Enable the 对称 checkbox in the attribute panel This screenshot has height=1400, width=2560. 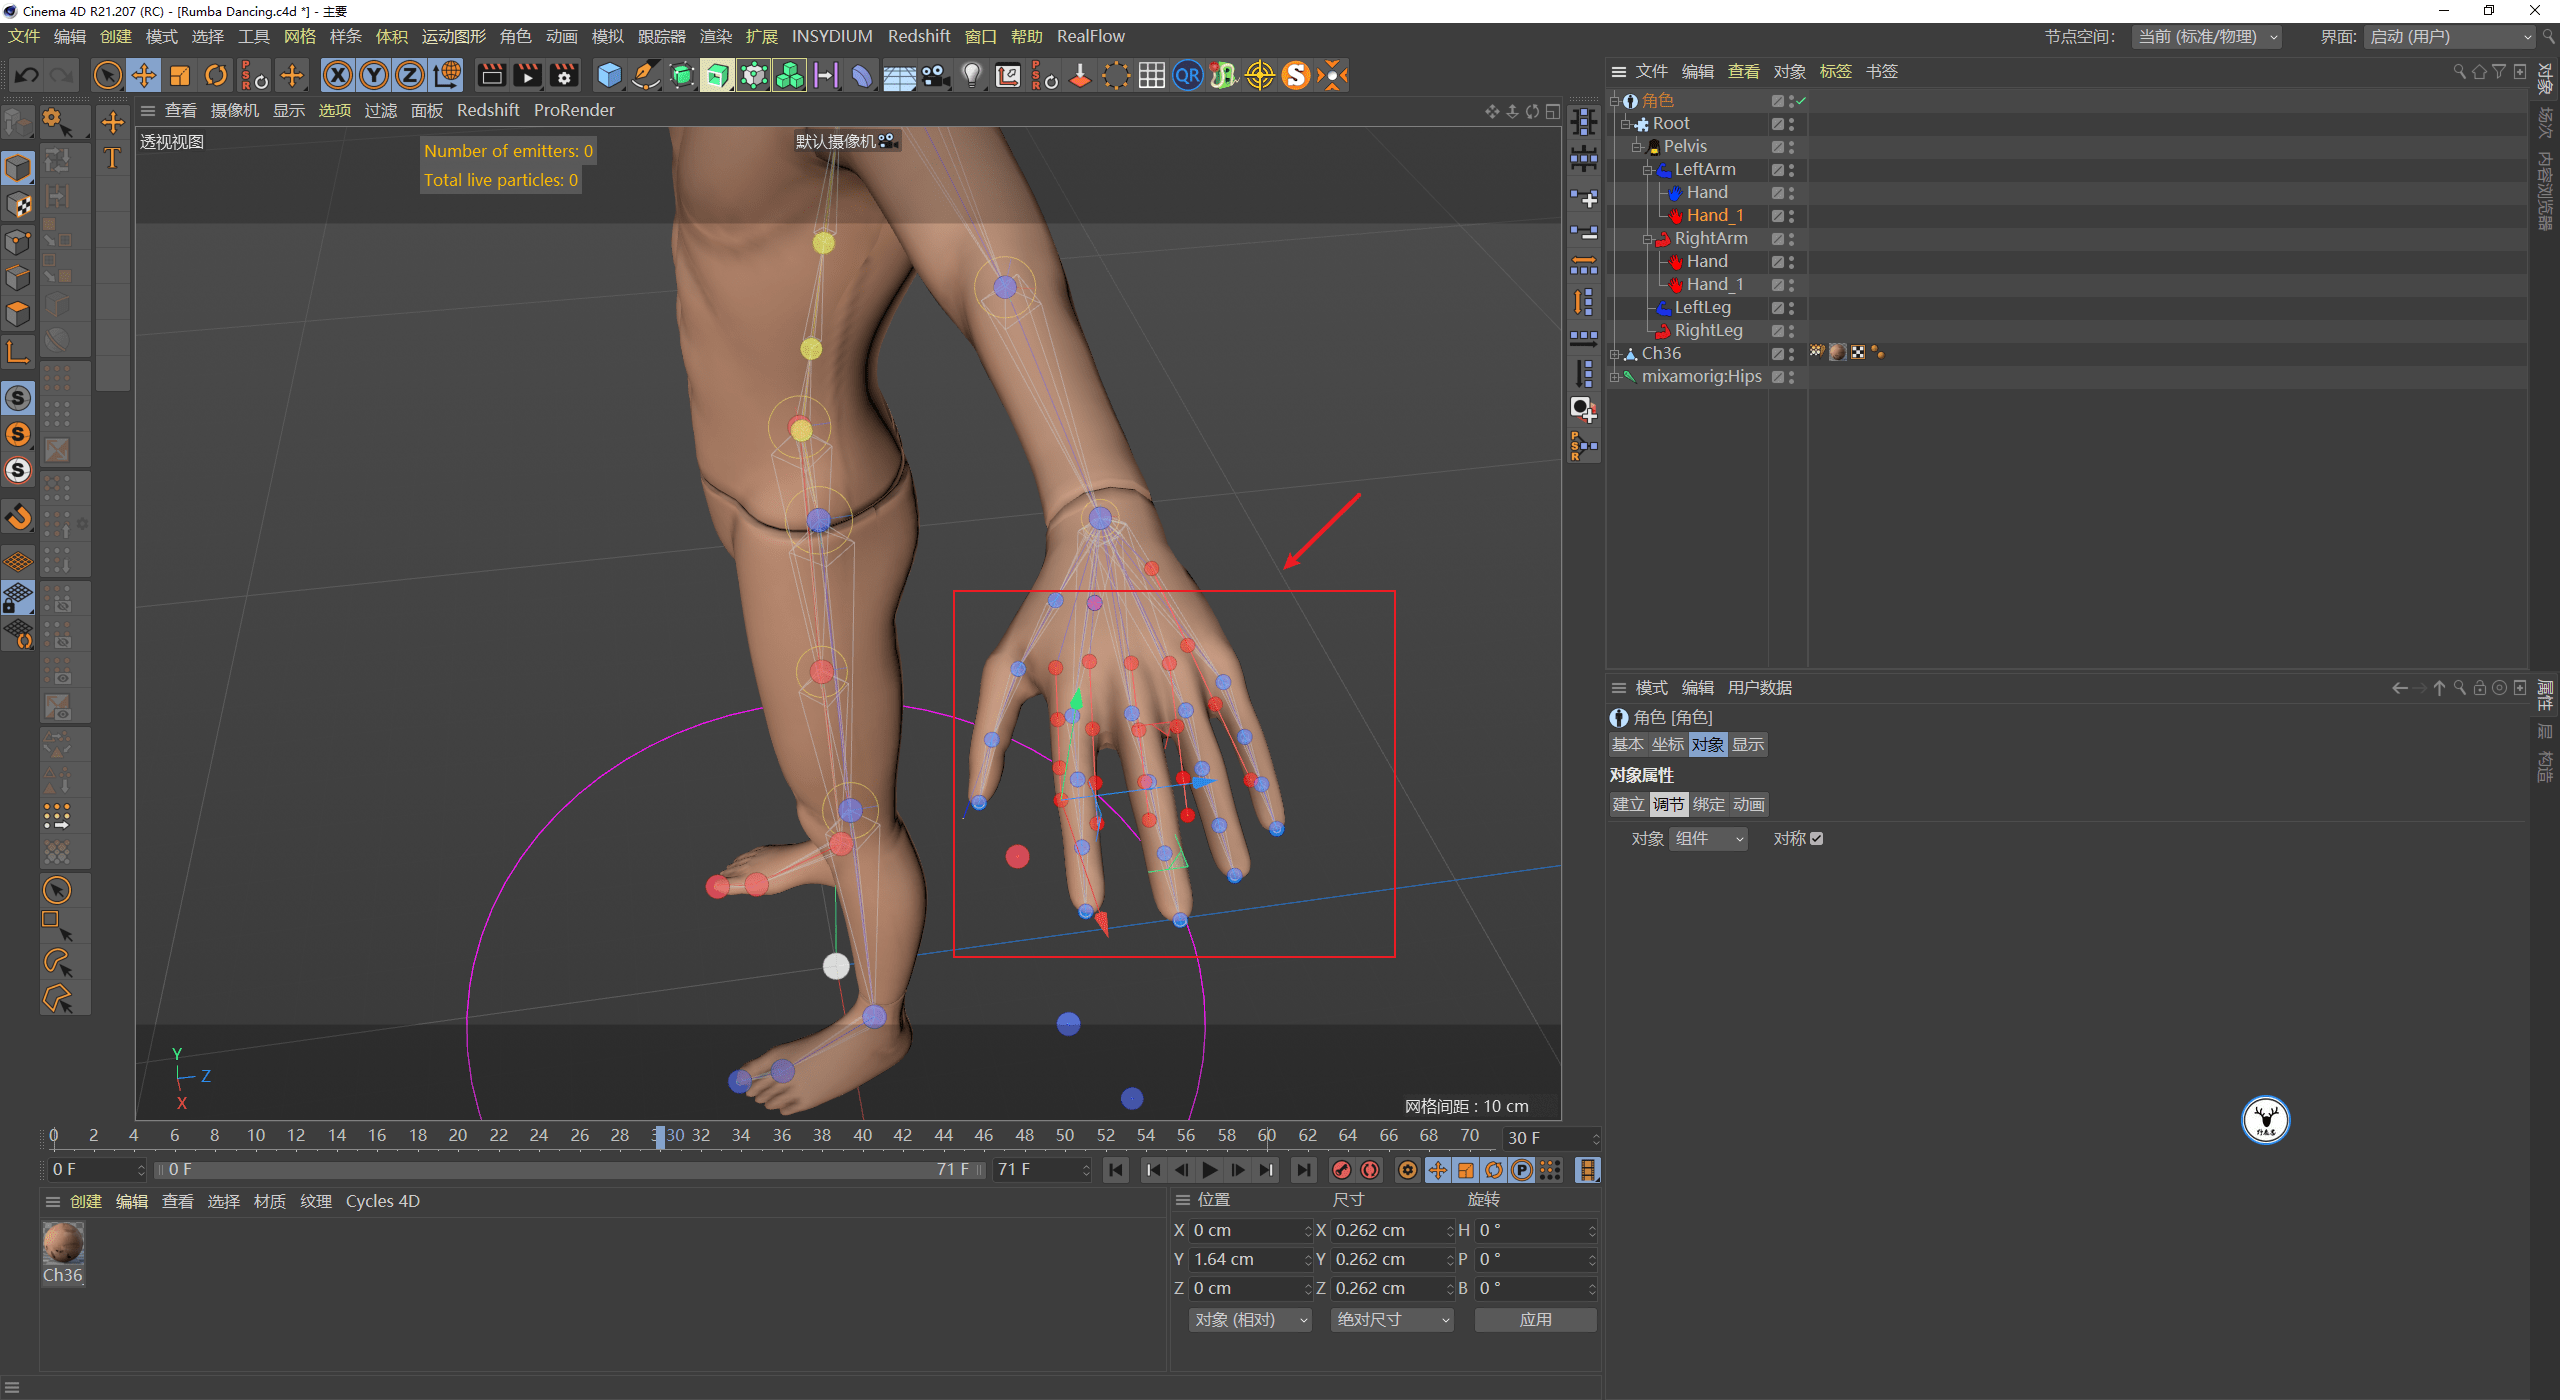pyautogui.click(x=1818, y=838)
